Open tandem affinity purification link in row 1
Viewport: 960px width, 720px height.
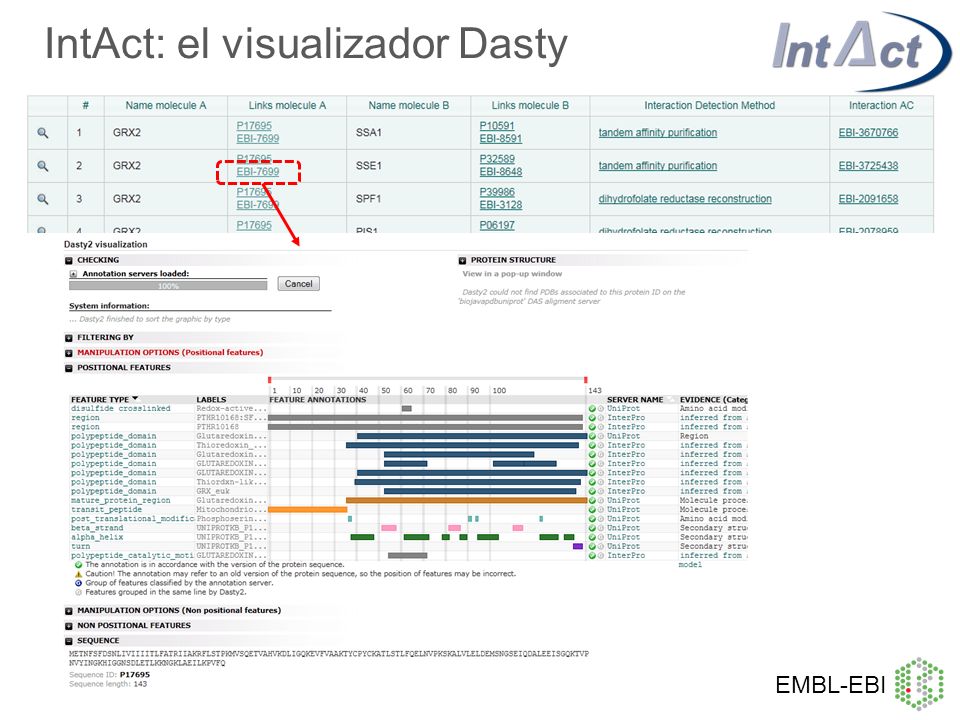pos(658,132)
